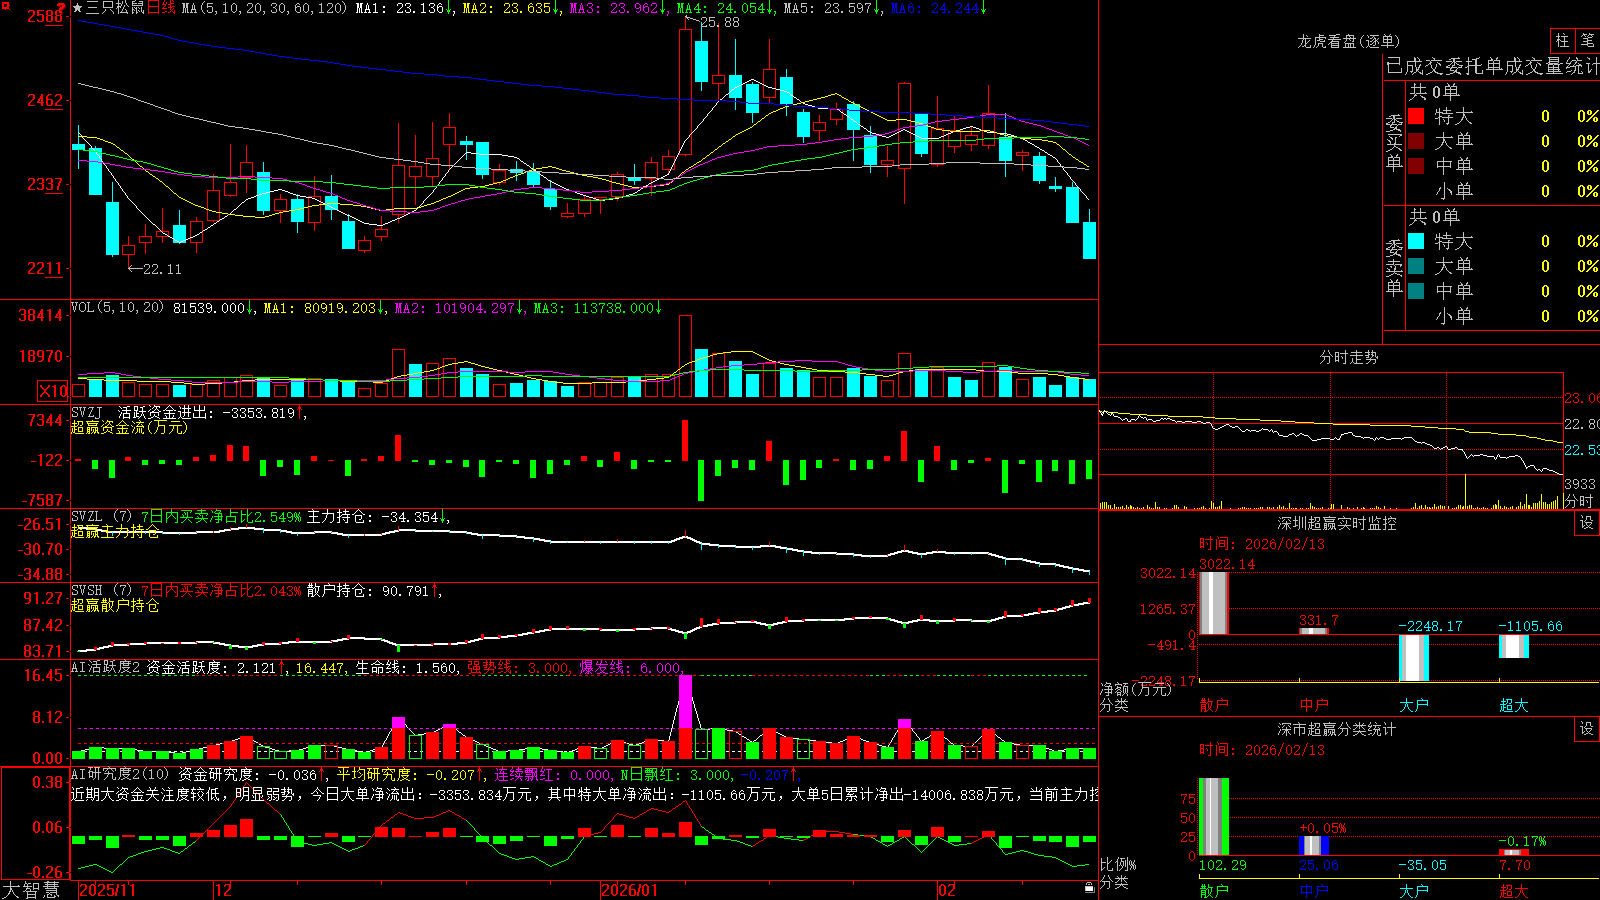Click the 日线 period label

click(161, 8)
